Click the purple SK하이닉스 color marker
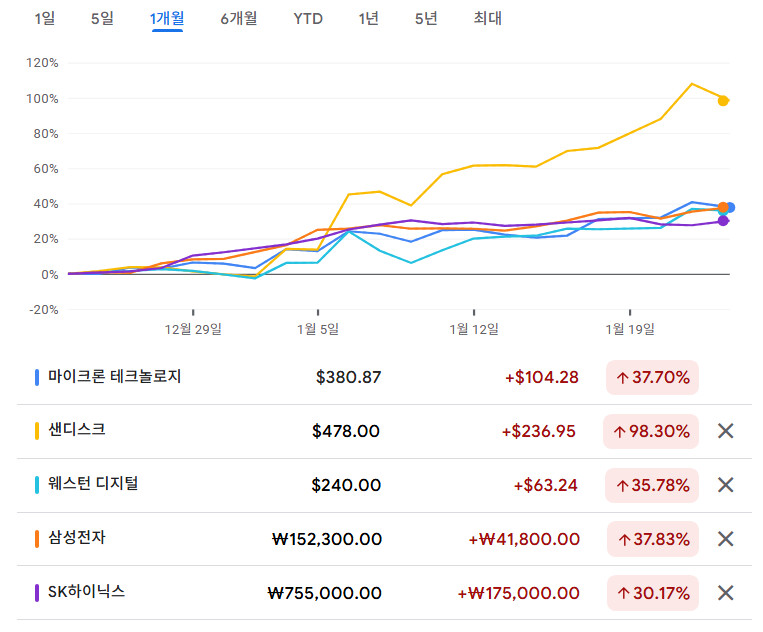This screenshot has height=632, width=763. click(37, 593)
